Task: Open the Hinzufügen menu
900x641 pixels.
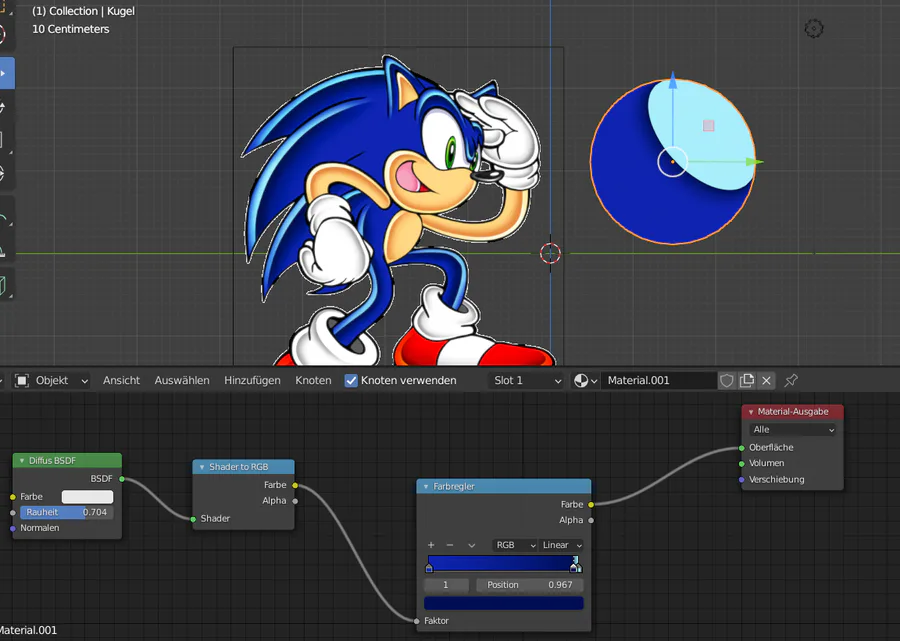Action: click(x=252, y=380)
